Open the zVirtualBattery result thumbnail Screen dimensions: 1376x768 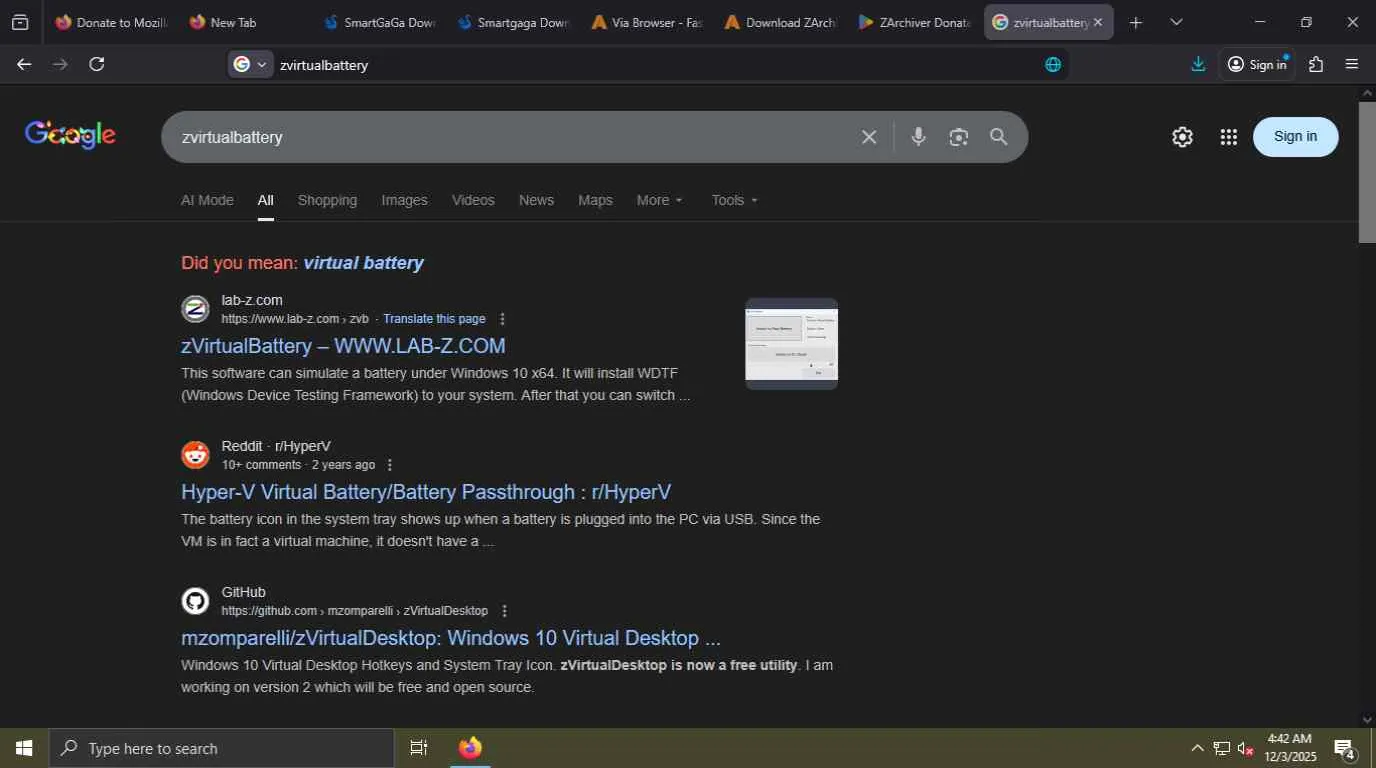coord(791,344)
